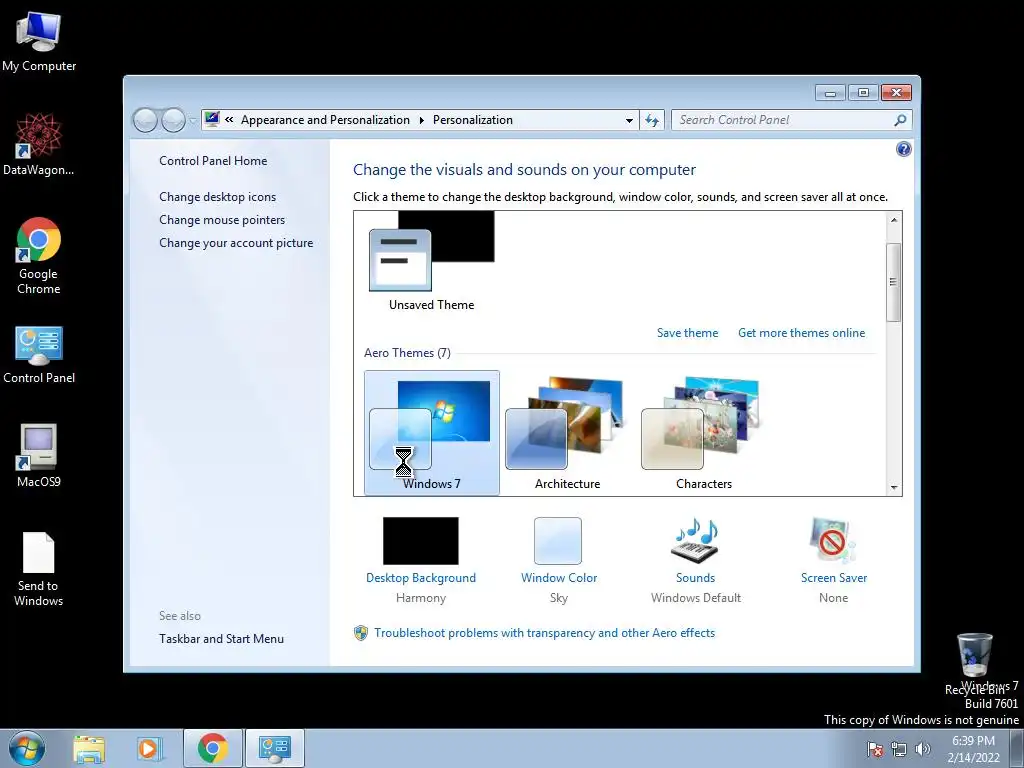
Task: Click the Aero Themes (7) header
Action: [x=408, y=353]
